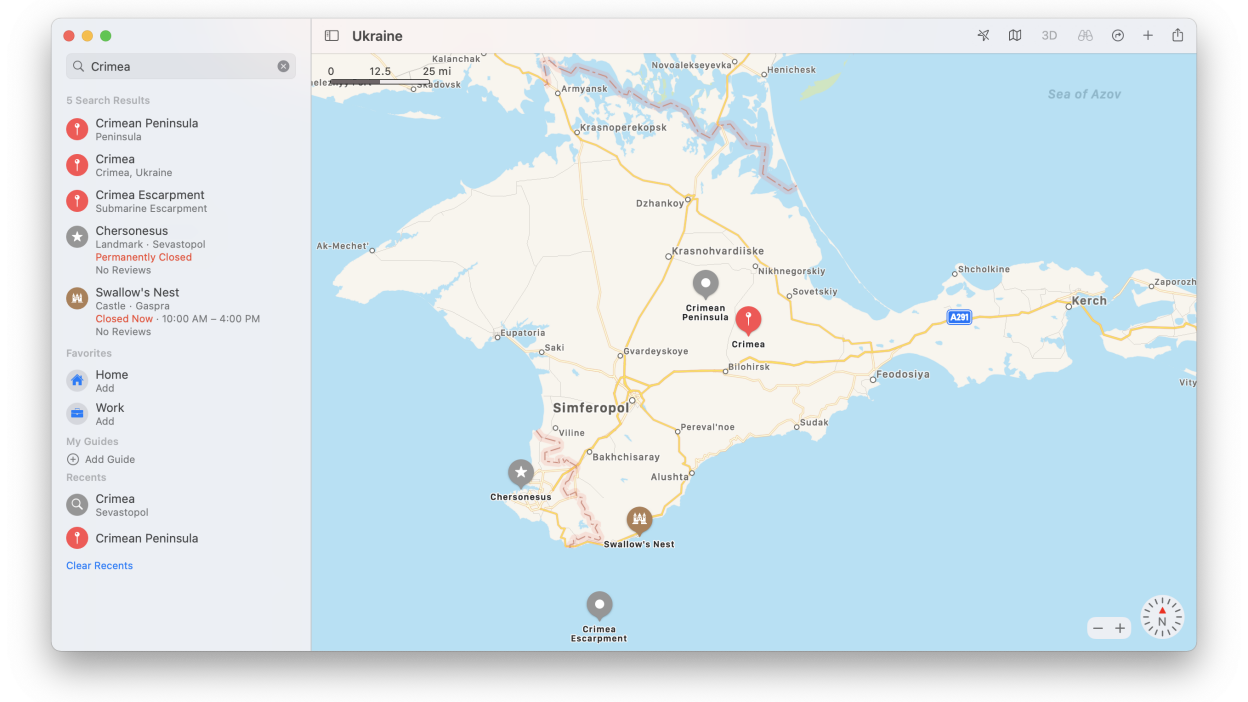Click Crimea Escarpment map pin
The image size is (1248, 702).
pos(599,604)
